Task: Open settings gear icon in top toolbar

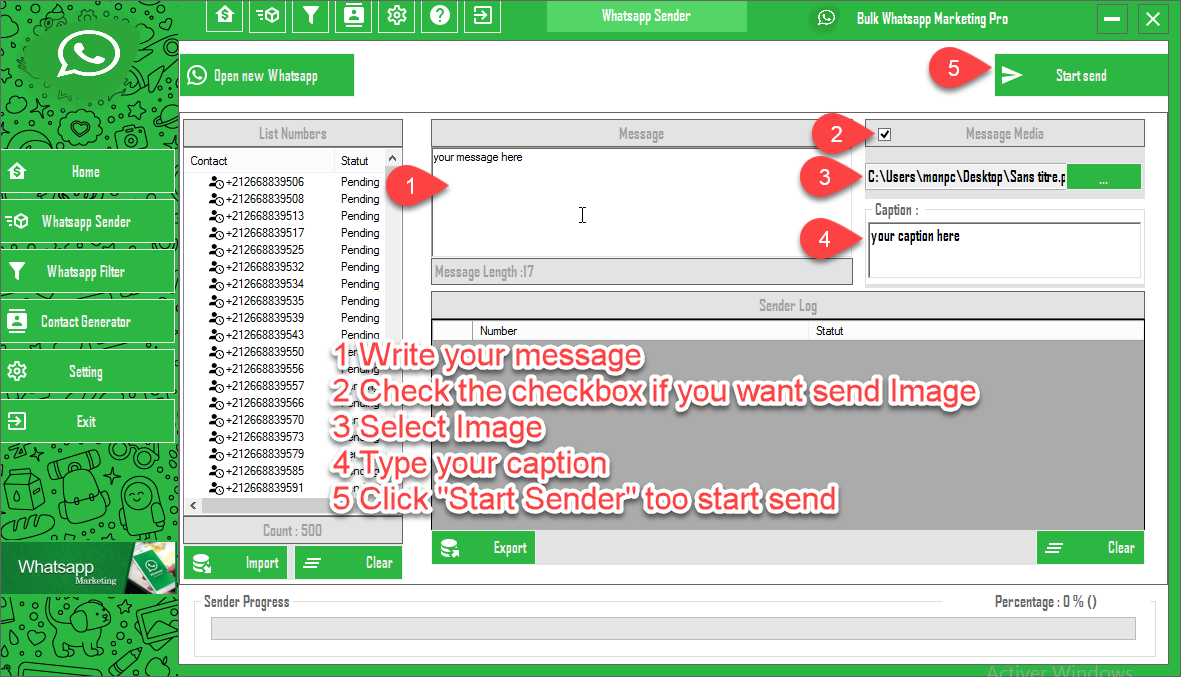Action: pos(397,16)
